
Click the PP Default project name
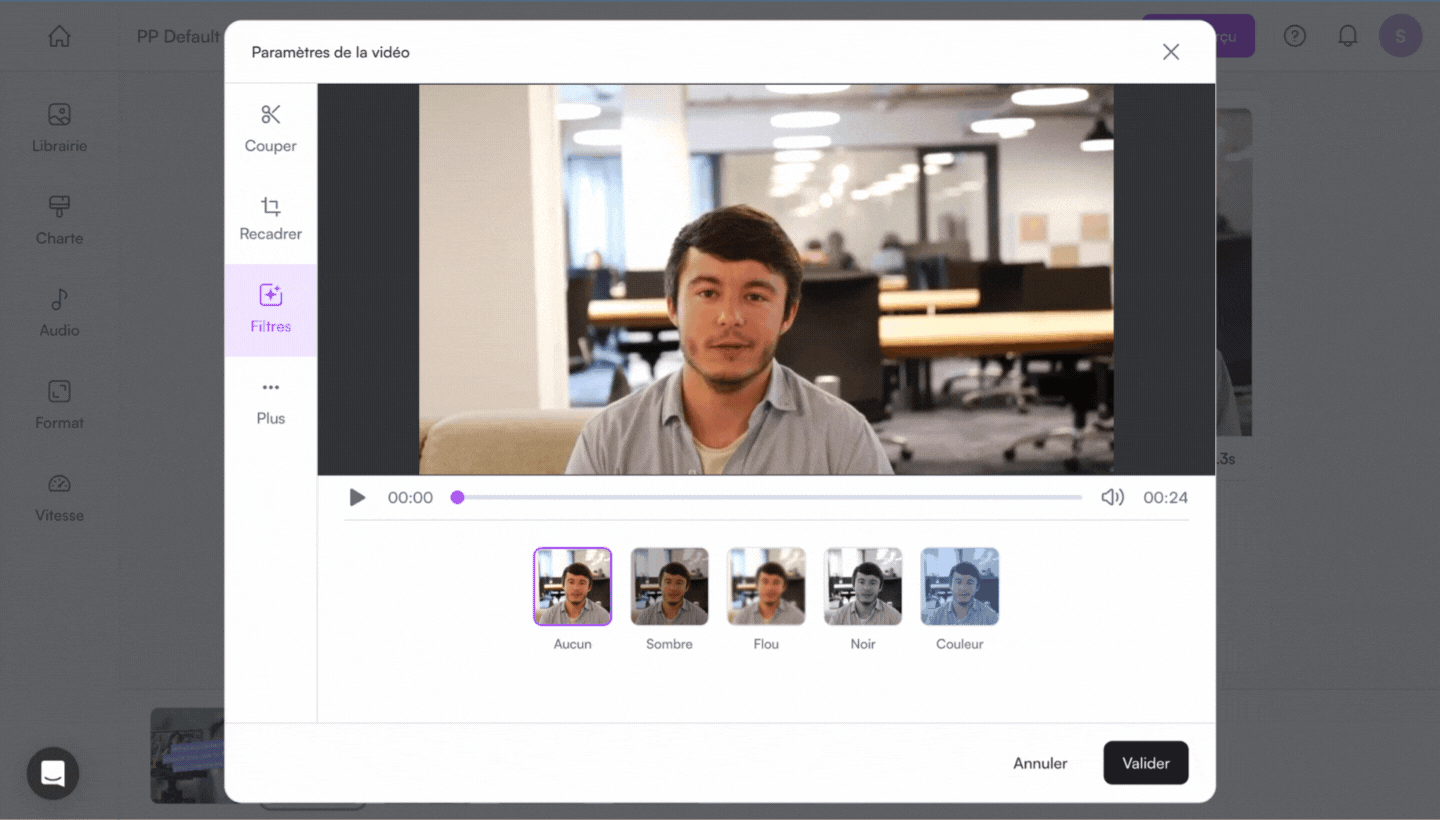point(178,36)
